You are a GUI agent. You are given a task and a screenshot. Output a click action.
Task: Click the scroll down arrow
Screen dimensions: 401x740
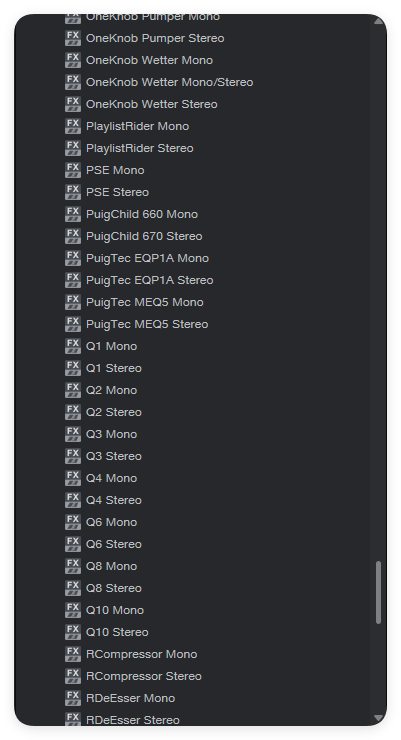378,718
